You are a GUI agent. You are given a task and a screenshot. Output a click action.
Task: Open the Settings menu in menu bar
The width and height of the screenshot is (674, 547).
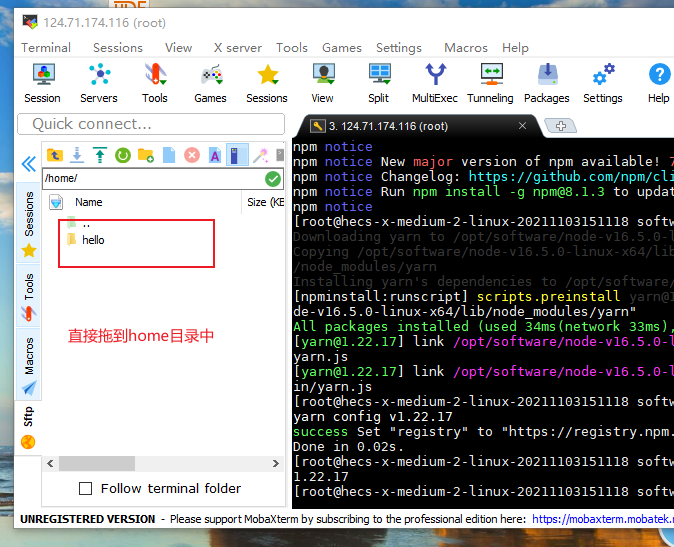pos(399,48)
